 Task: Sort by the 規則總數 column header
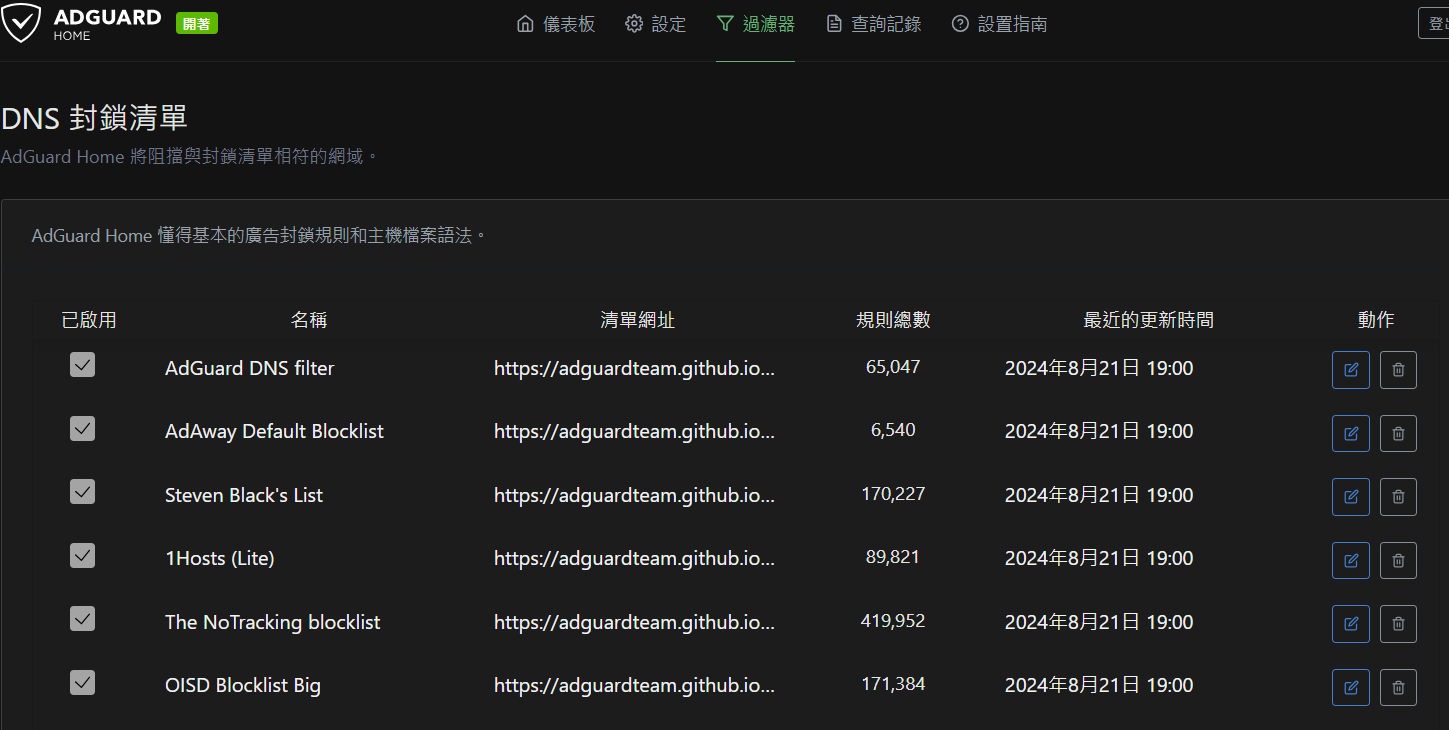pos(893,320)
